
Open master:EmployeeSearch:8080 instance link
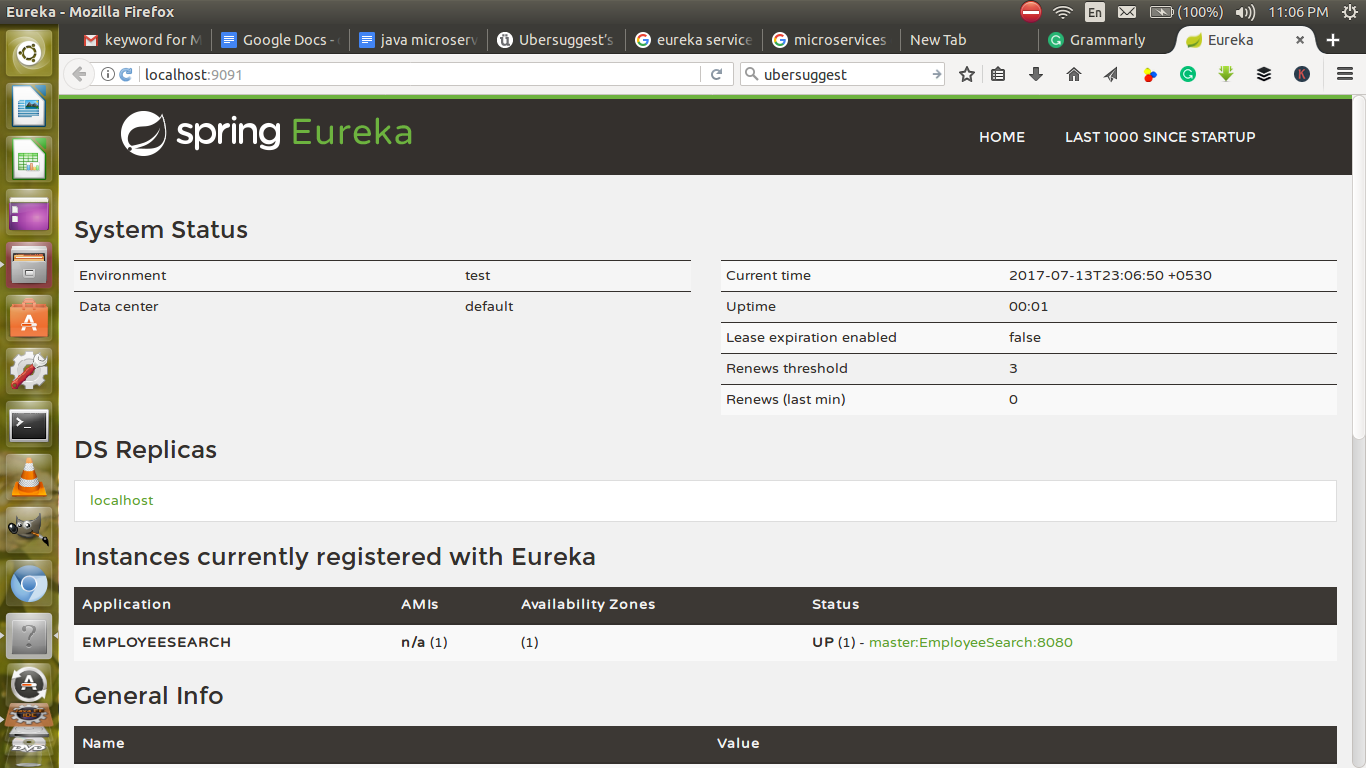tap(970, 642)
